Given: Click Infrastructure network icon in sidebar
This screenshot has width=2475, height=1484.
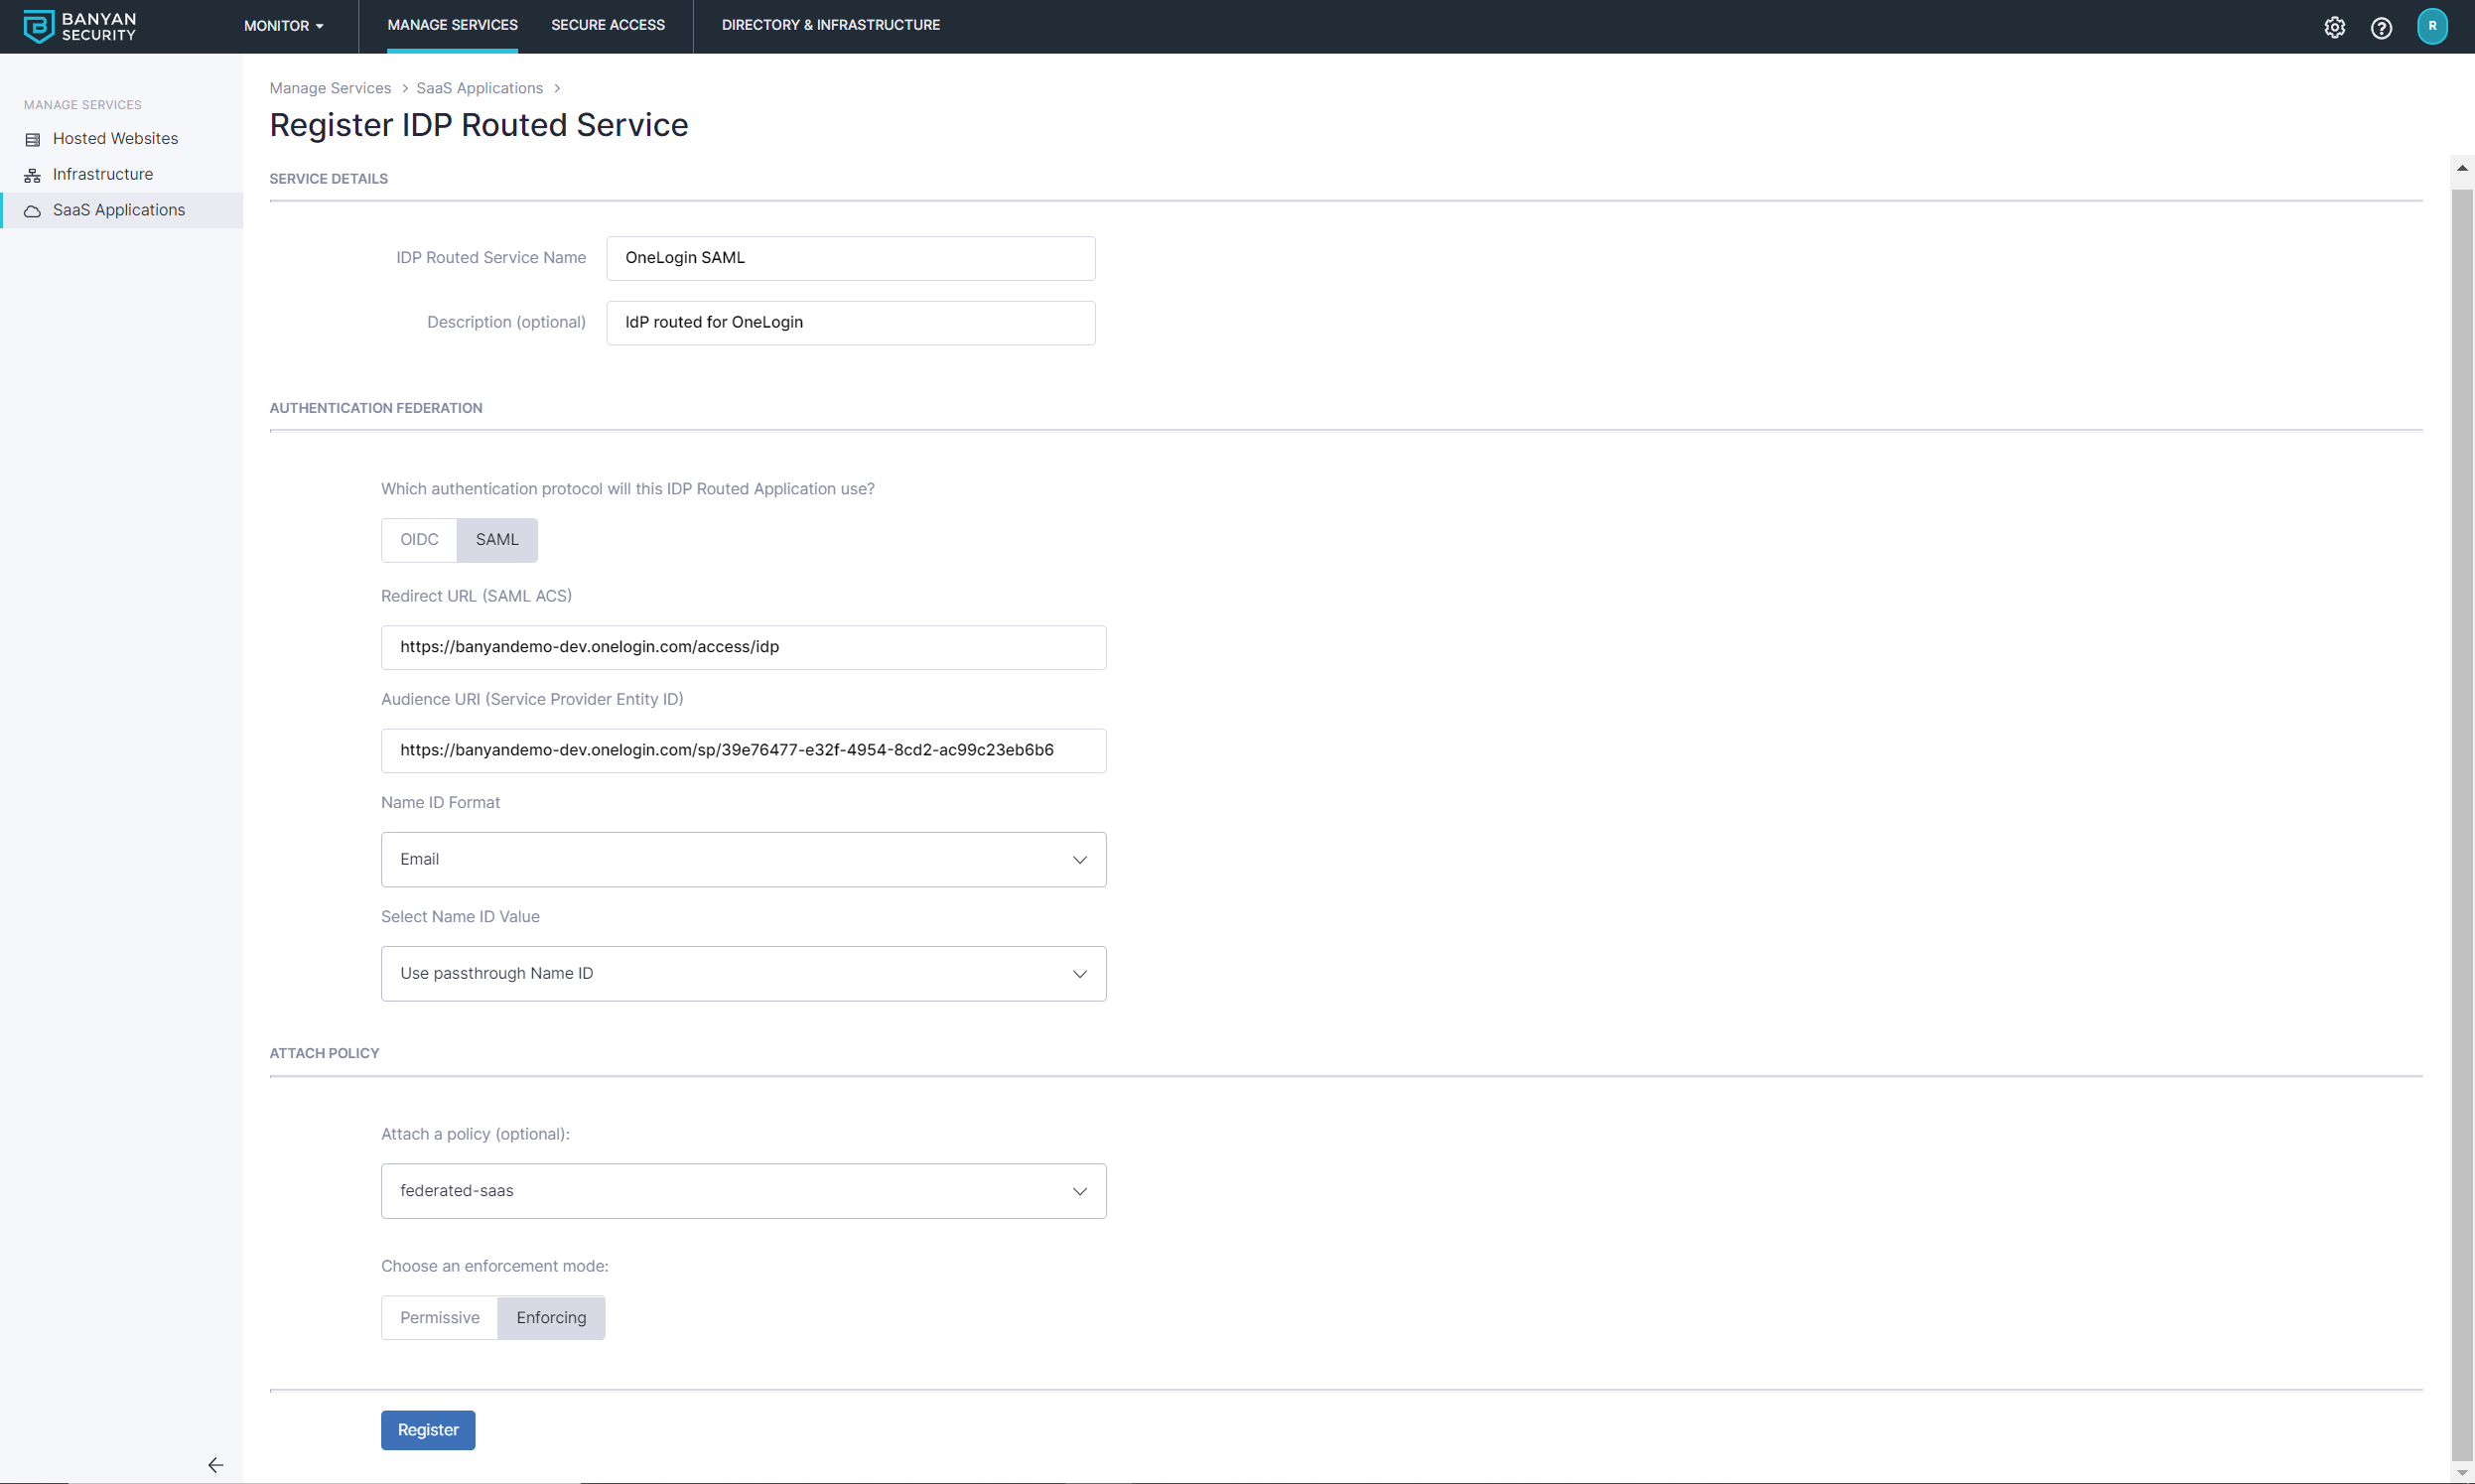Looking at the screenshot, I should coord(33,175).
